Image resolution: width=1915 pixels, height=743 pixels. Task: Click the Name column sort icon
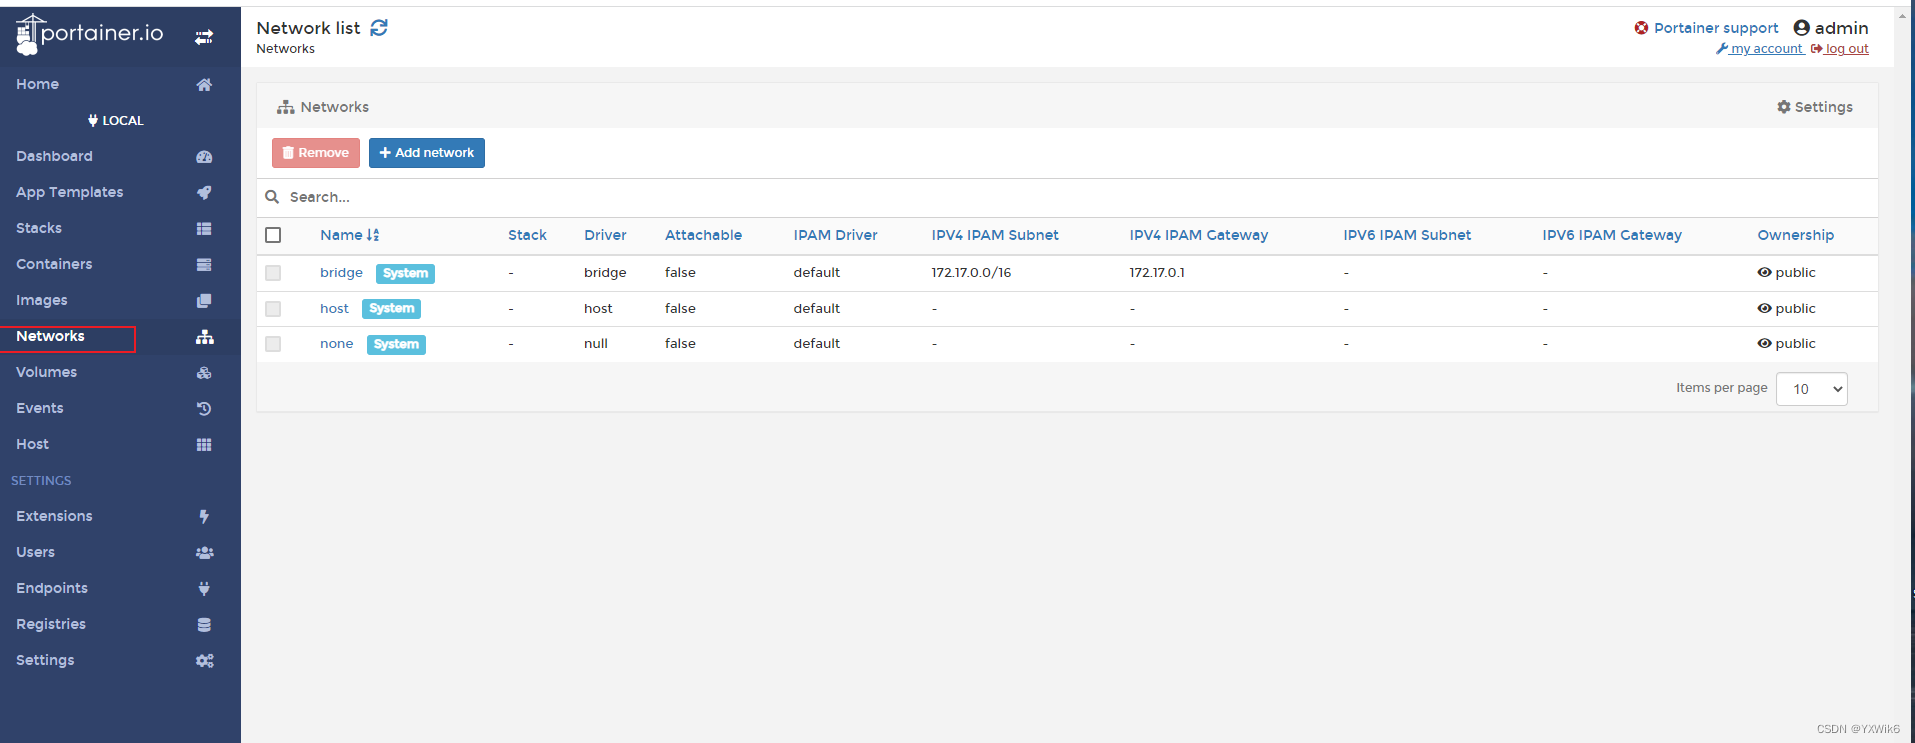[x=373, y=235]
